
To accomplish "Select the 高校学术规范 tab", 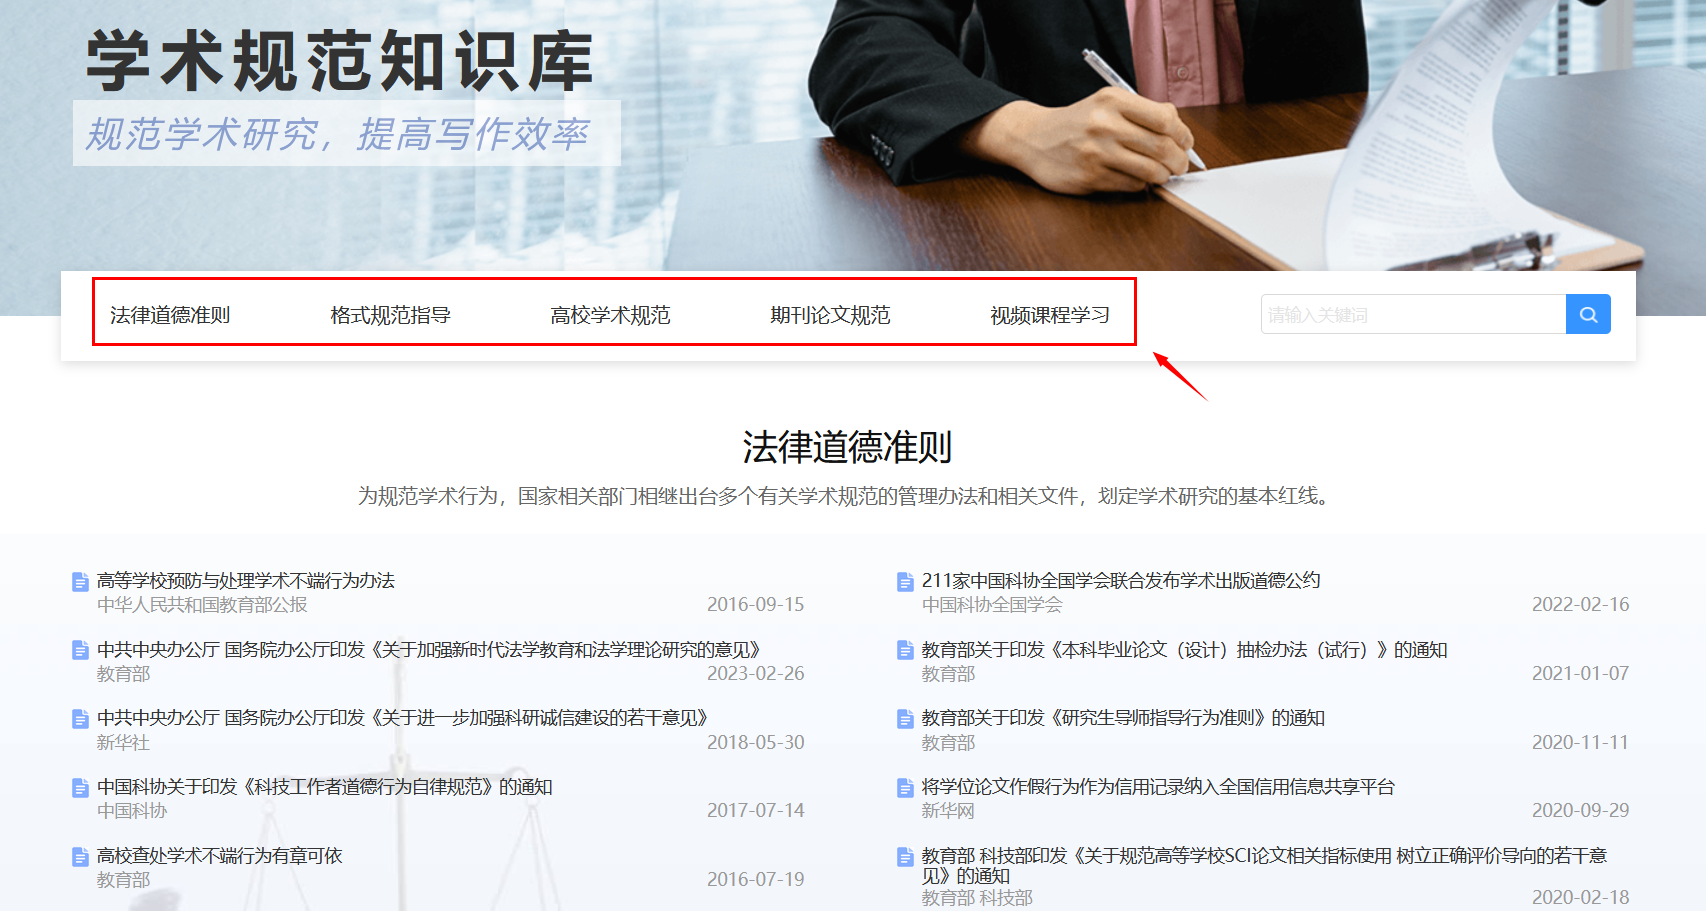I will (x=610, y=315).
